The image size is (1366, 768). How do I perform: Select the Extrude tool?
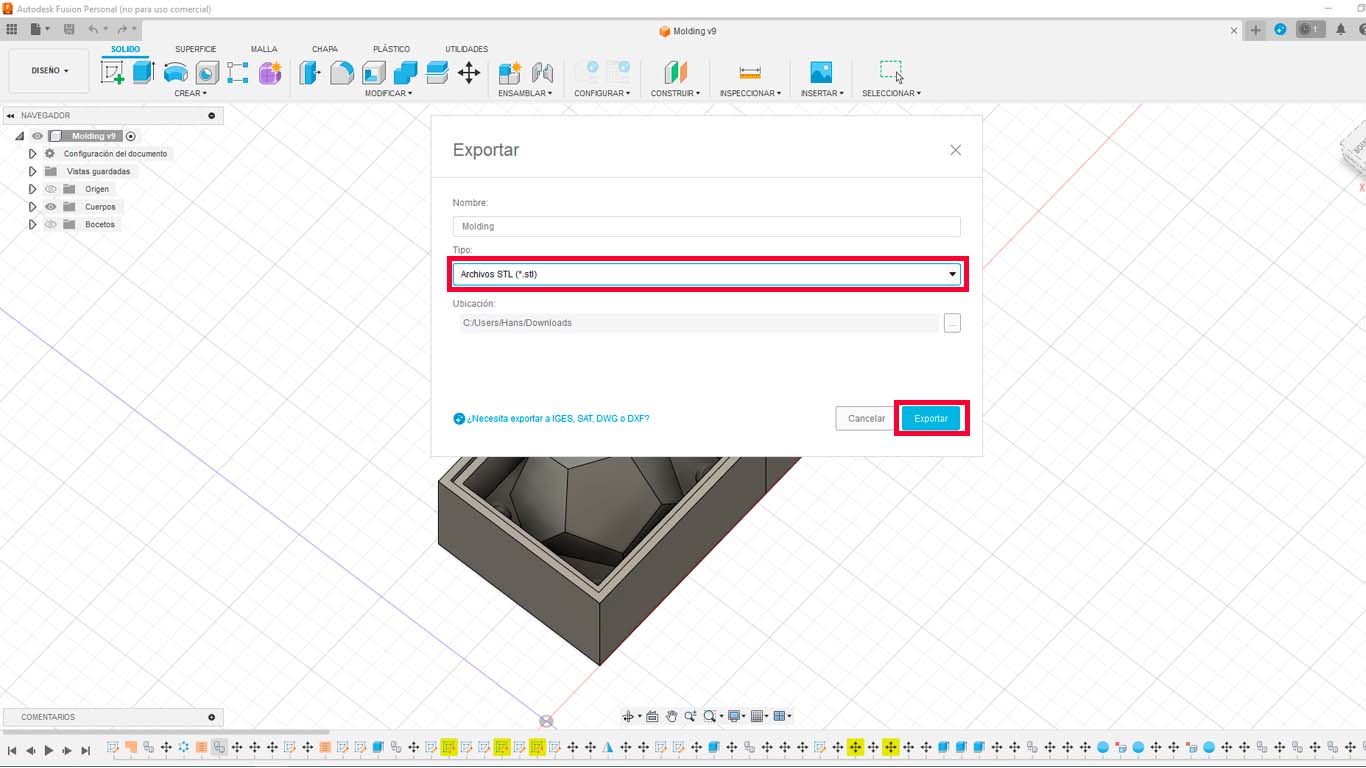pos(144,72)
